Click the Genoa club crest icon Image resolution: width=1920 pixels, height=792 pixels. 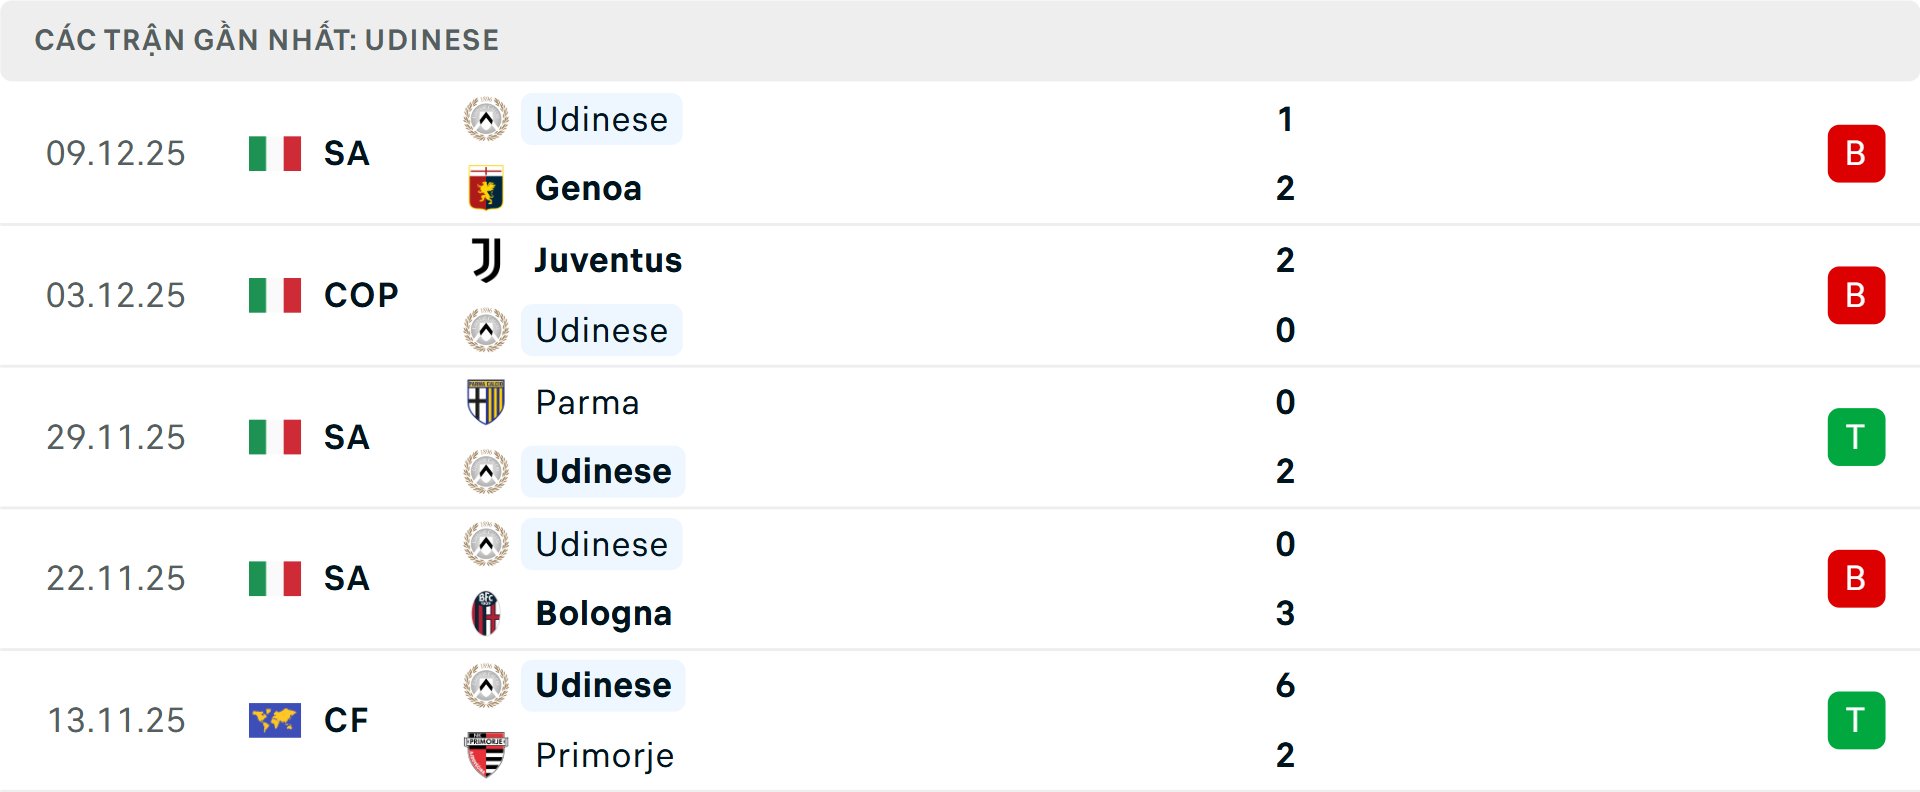click(486, 188)
